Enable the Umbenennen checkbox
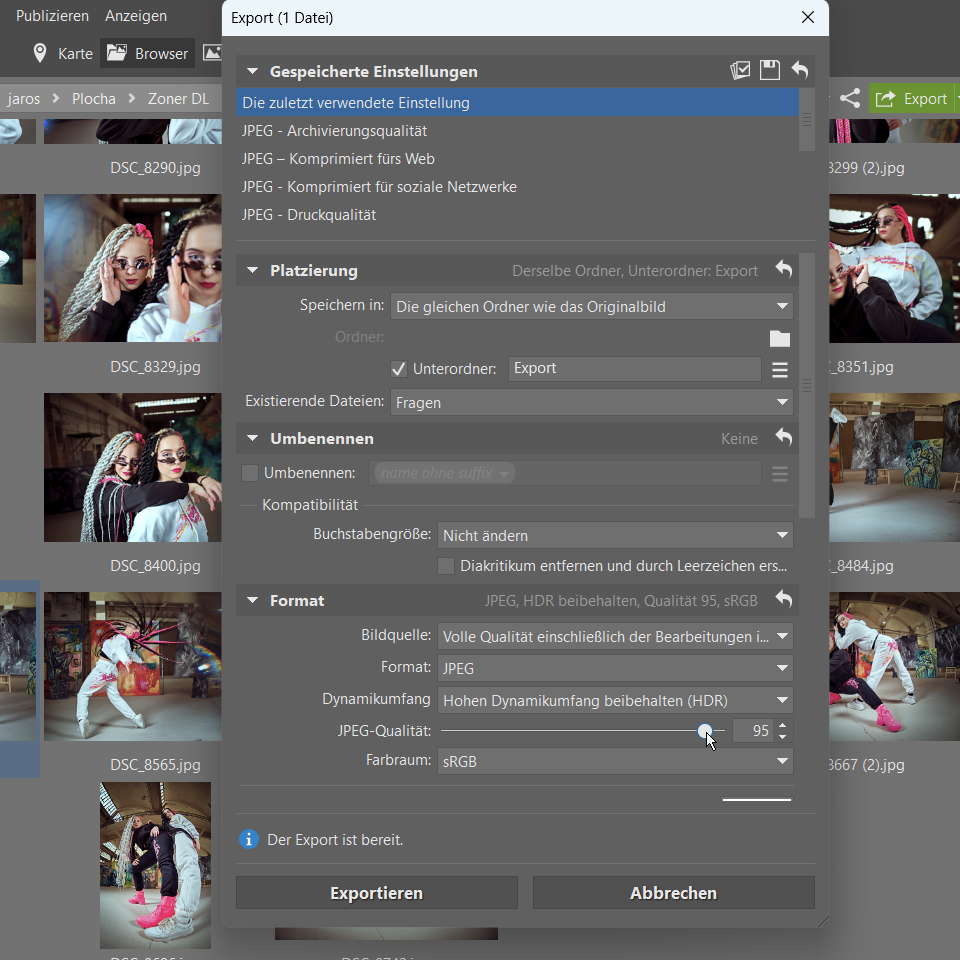960x960 pixels. 250,473
